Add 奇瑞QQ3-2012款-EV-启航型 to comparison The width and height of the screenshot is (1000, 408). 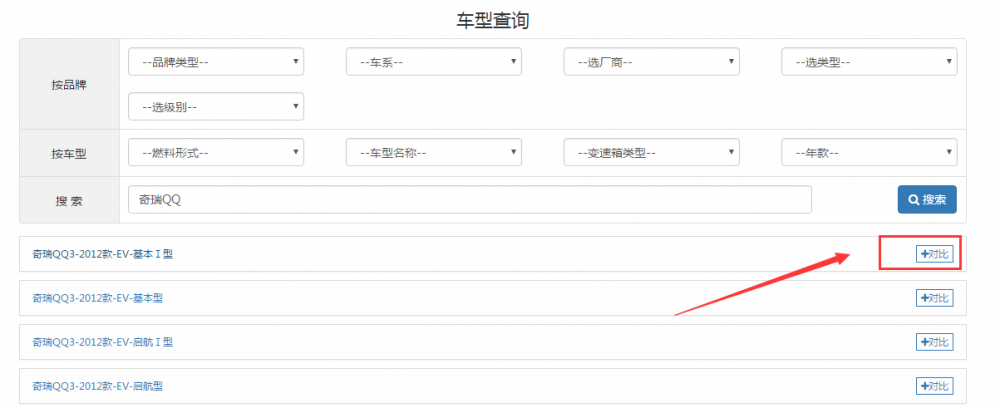(x=935, y=386)
